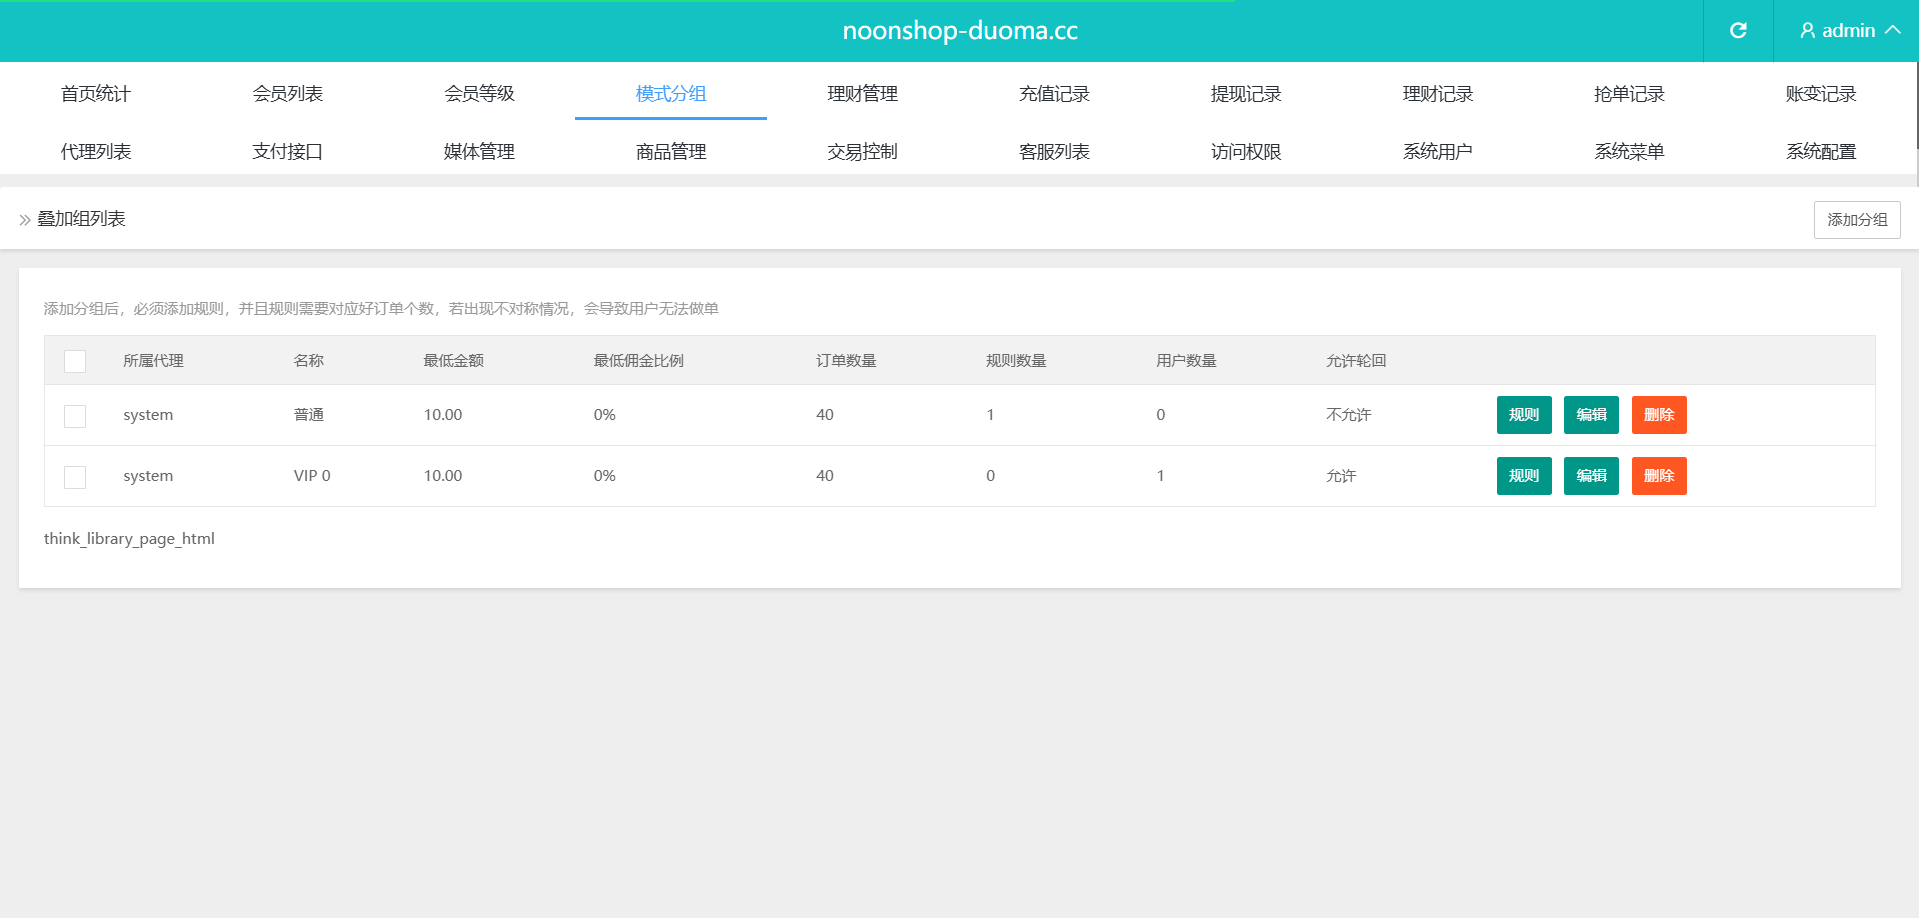Open the 商品管理 tab
This screenshot has height=918, width=1919.
pyautogui.click(x=671, y=152)
